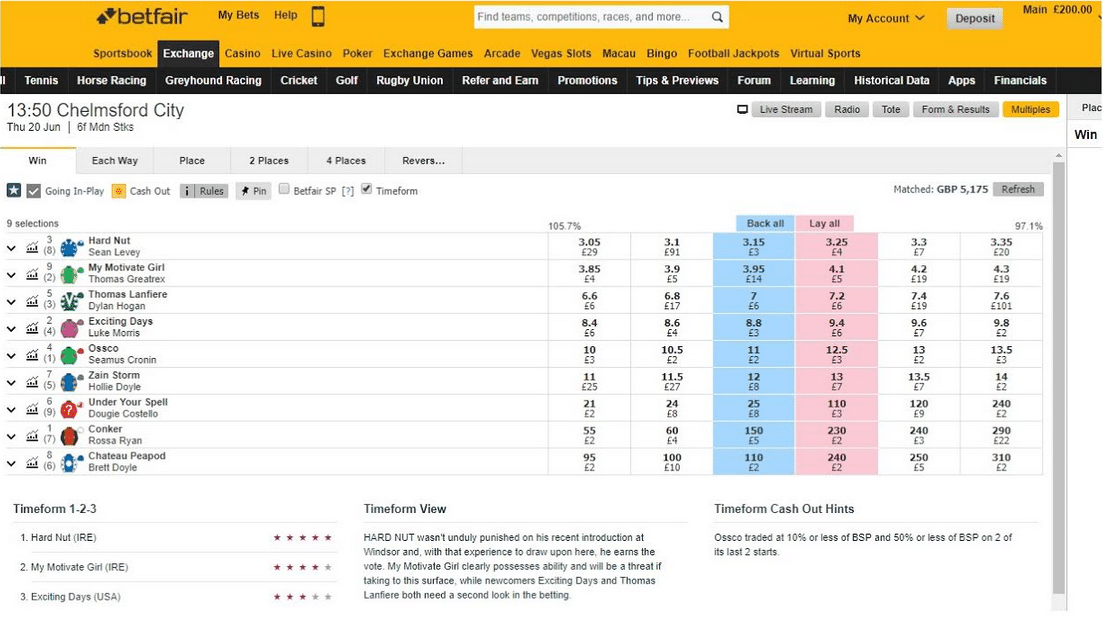Screen dimensions: 1103x620
Task: Click Lay all header
Action: tap(824, 223)
